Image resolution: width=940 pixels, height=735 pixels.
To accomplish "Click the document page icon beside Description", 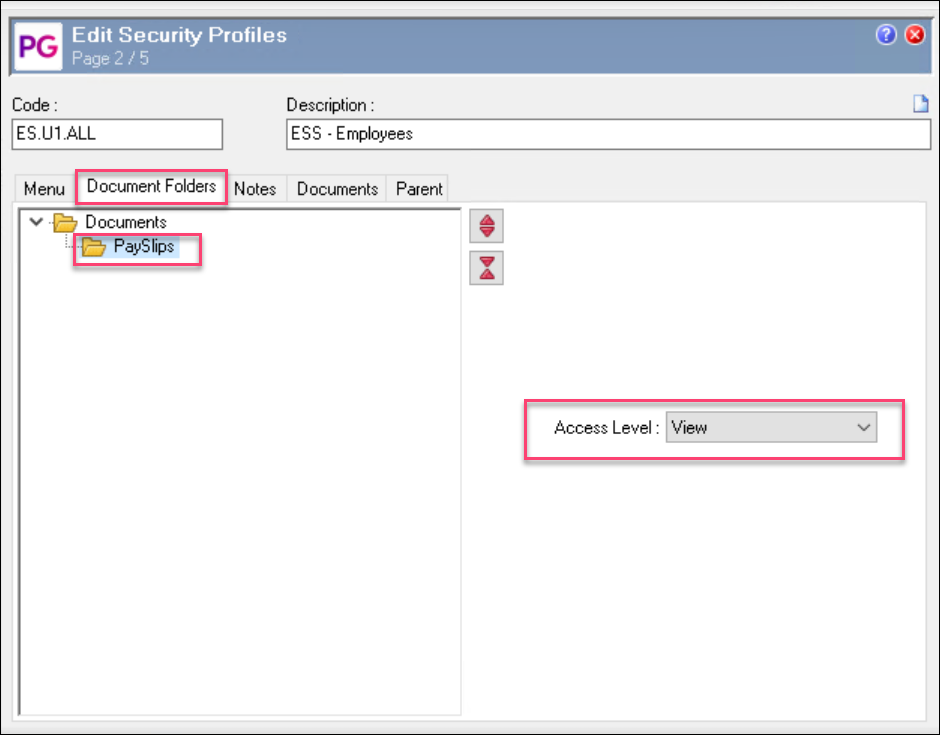I will [921, 104].
